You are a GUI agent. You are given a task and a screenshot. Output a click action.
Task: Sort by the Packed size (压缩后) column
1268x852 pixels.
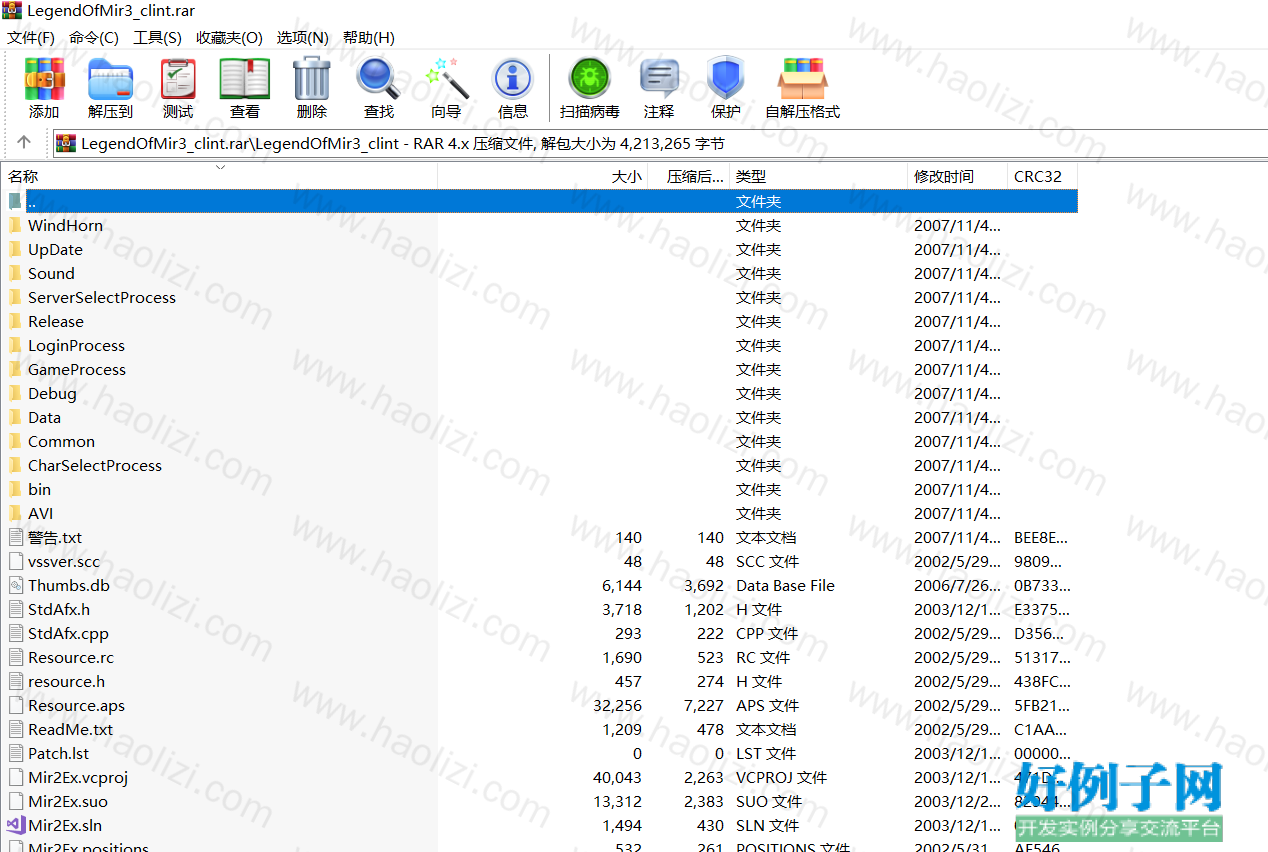click(x=689, y=176)
